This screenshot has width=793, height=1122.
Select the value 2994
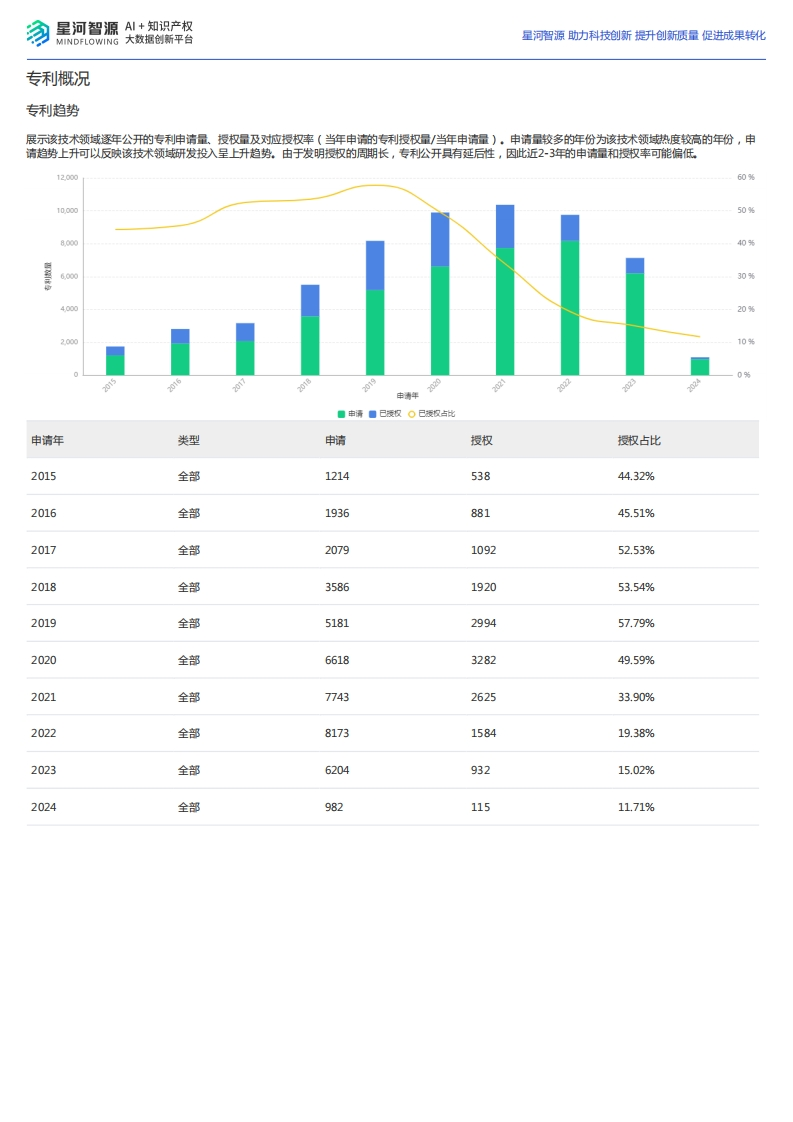[x=484, y=623]
